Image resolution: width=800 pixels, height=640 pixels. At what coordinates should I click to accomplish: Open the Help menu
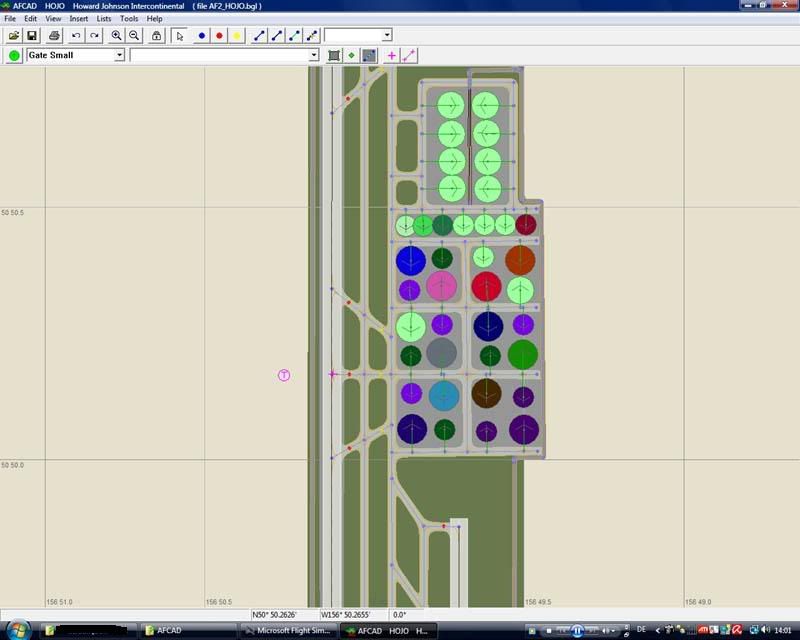coord(155,18)
